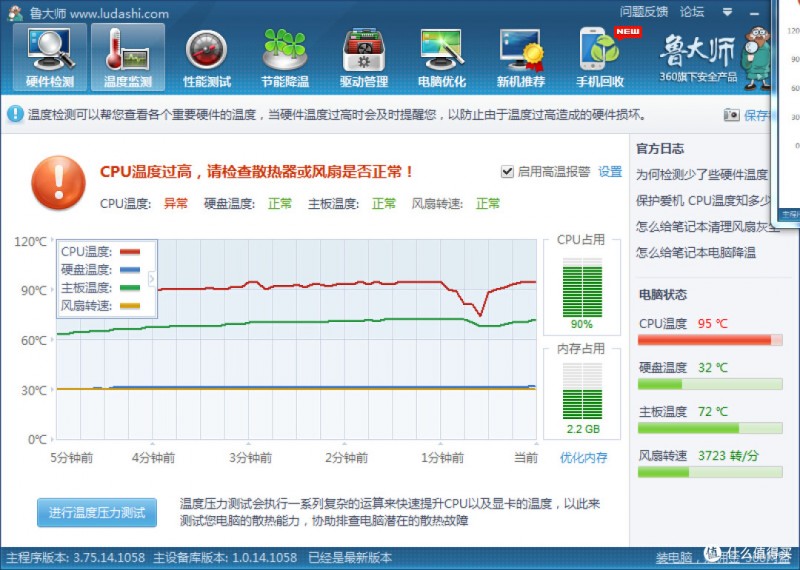Image resolution: width=800 pixels, height=570 pixels.
Task: Click the 1分钟前 time axis label
Action: tap(442, 458)
